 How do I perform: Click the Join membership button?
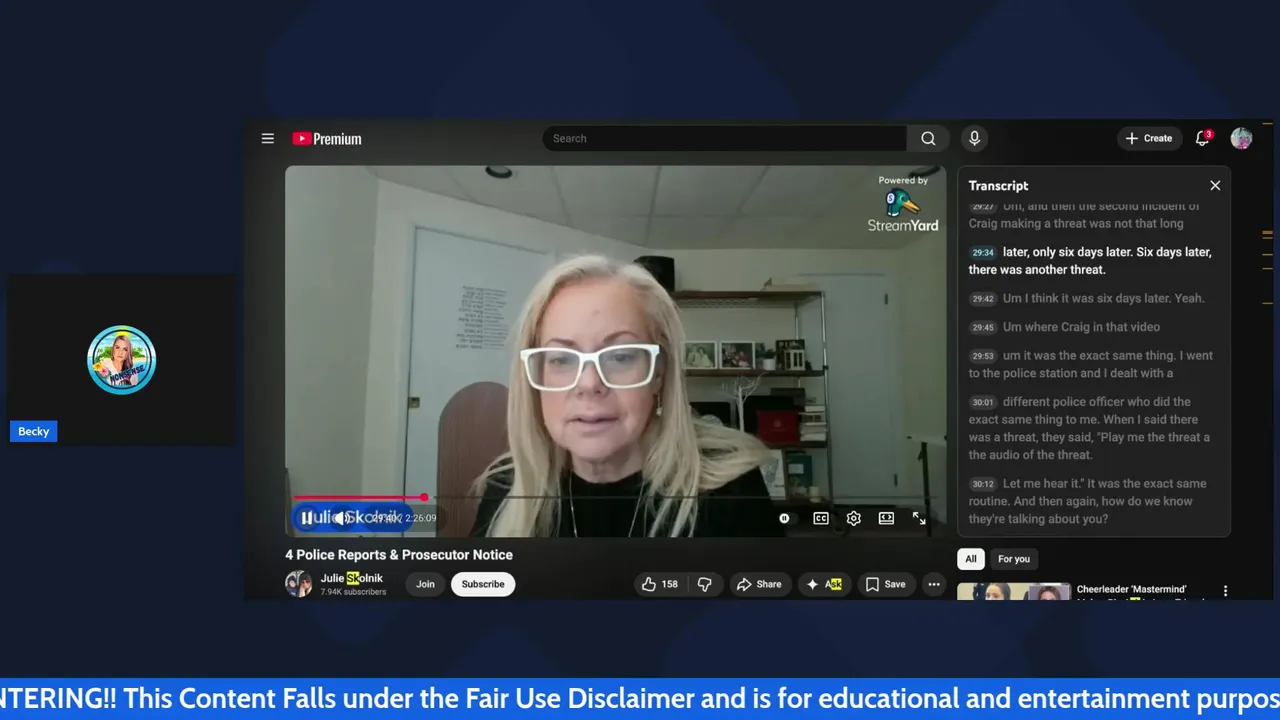(425, 584)
